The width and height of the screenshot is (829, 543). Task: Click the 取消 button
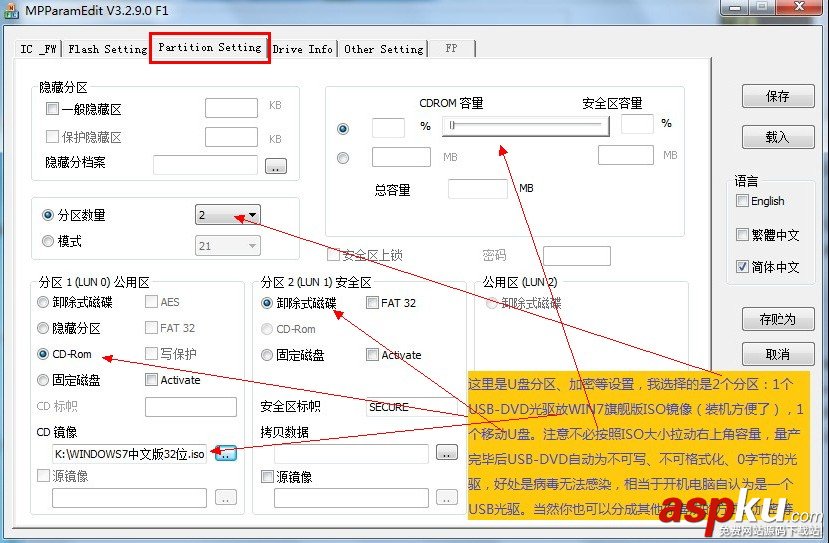click(x=778, y=354)
